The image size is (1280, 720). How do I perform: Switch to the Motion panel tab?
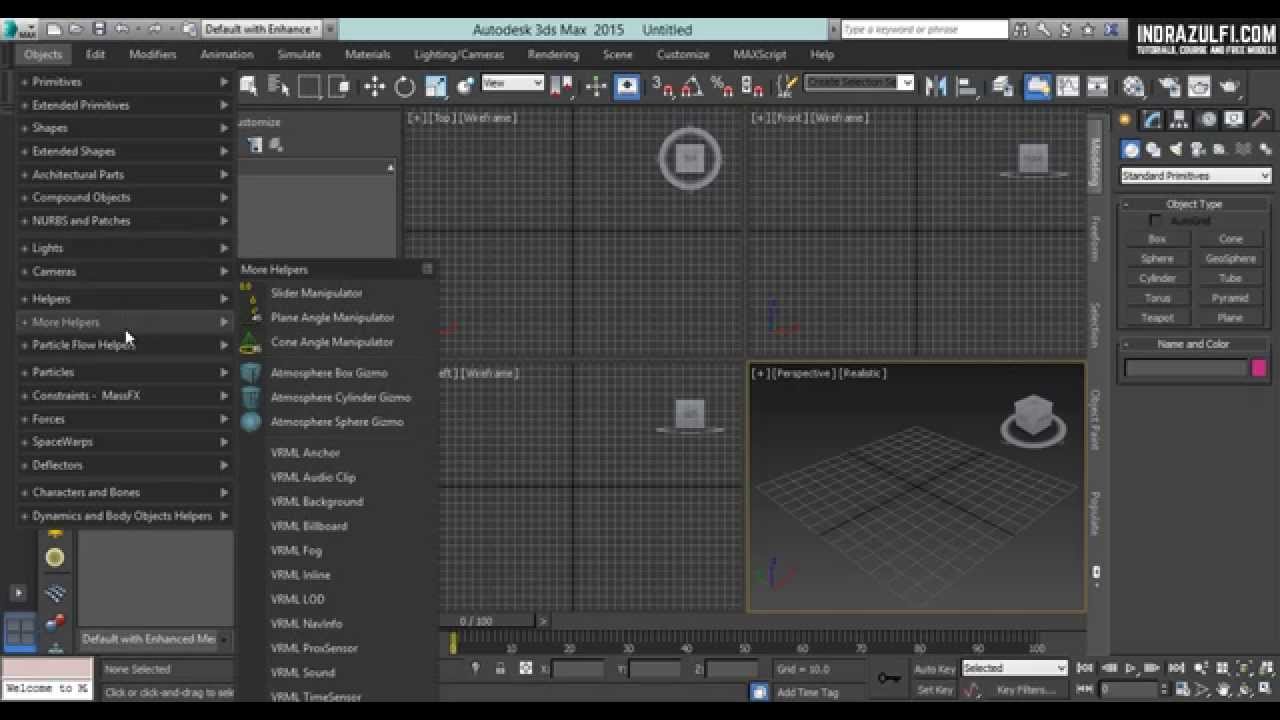(1208, 120)
